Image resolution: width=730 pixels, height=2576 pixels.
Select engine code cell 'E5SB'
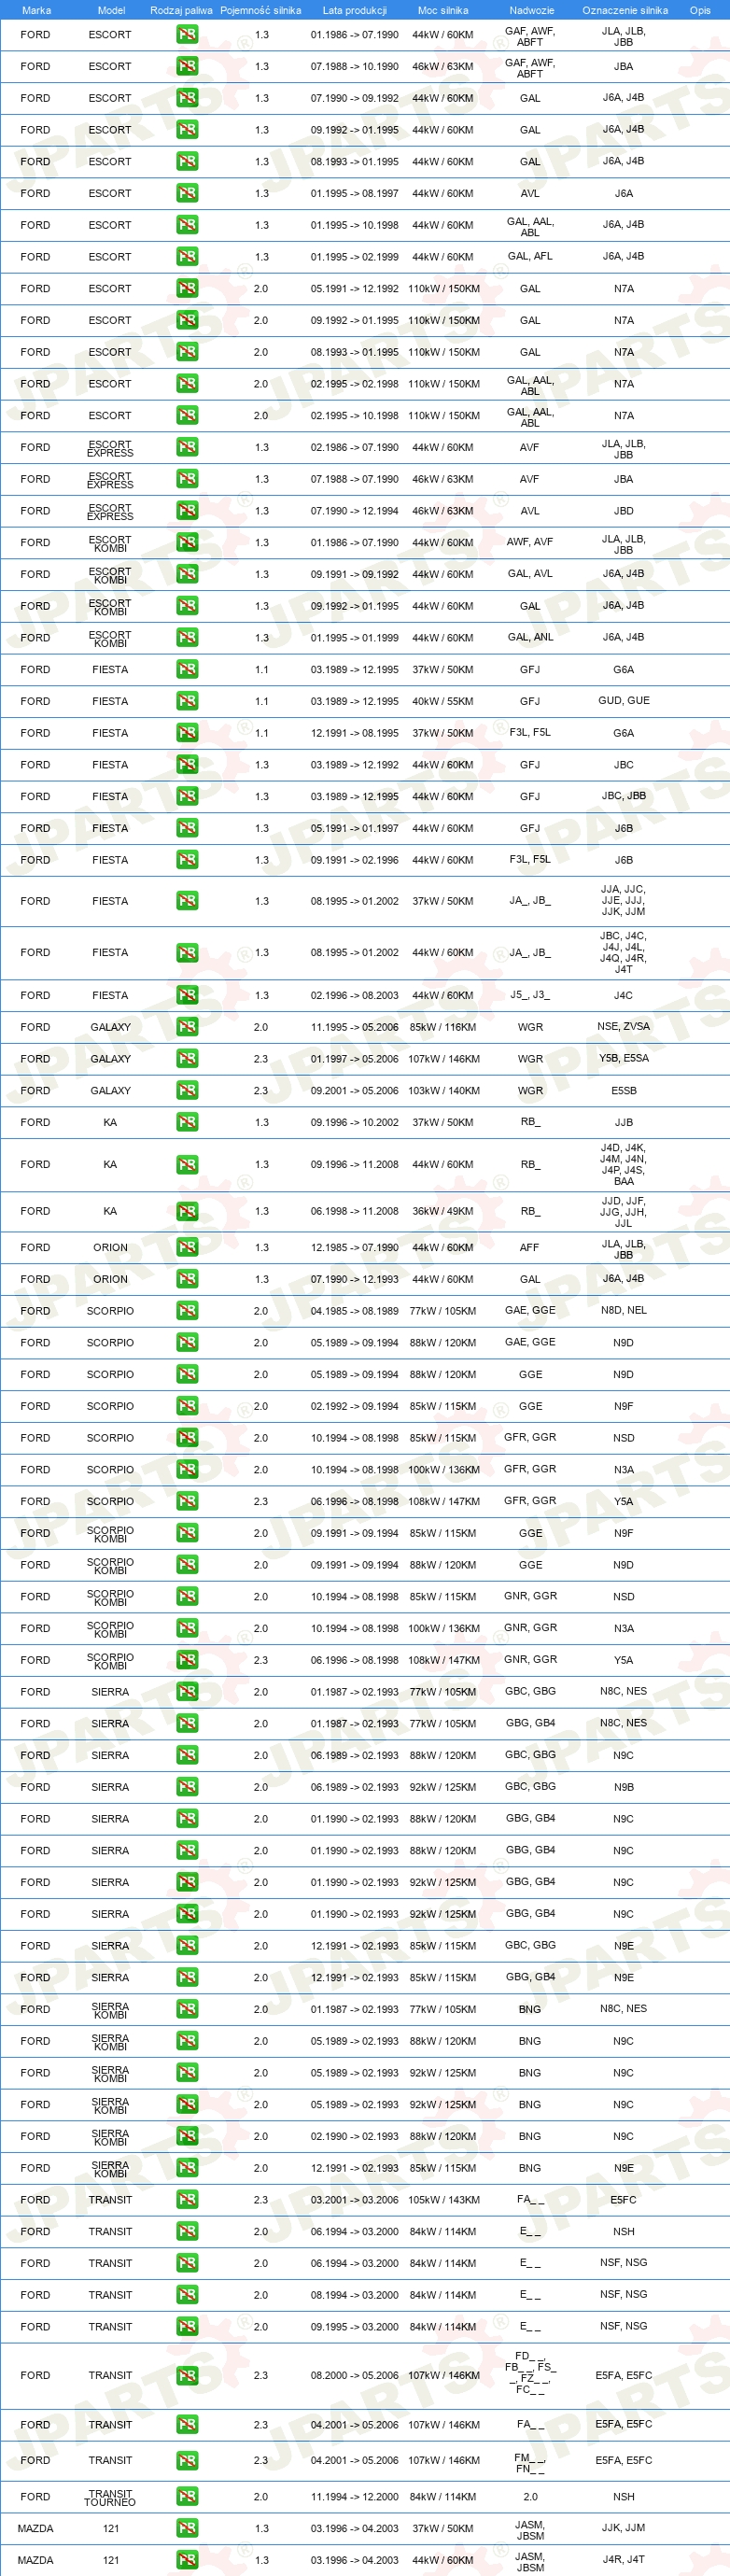[x=624, y=1091]
